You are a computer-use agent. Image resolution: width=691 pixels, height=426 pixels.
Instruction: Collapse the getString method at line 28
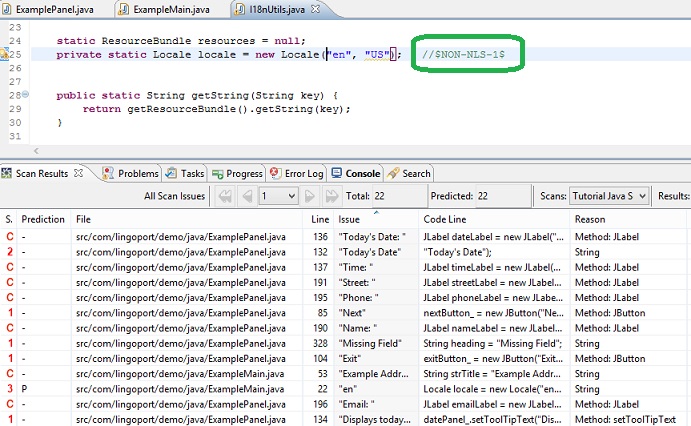point(26,95)
